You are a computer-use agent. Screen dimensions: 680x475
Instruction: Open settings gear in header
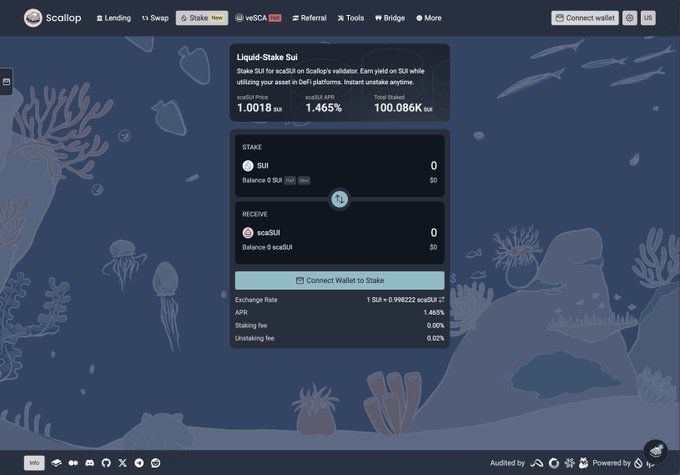(630, 18)
